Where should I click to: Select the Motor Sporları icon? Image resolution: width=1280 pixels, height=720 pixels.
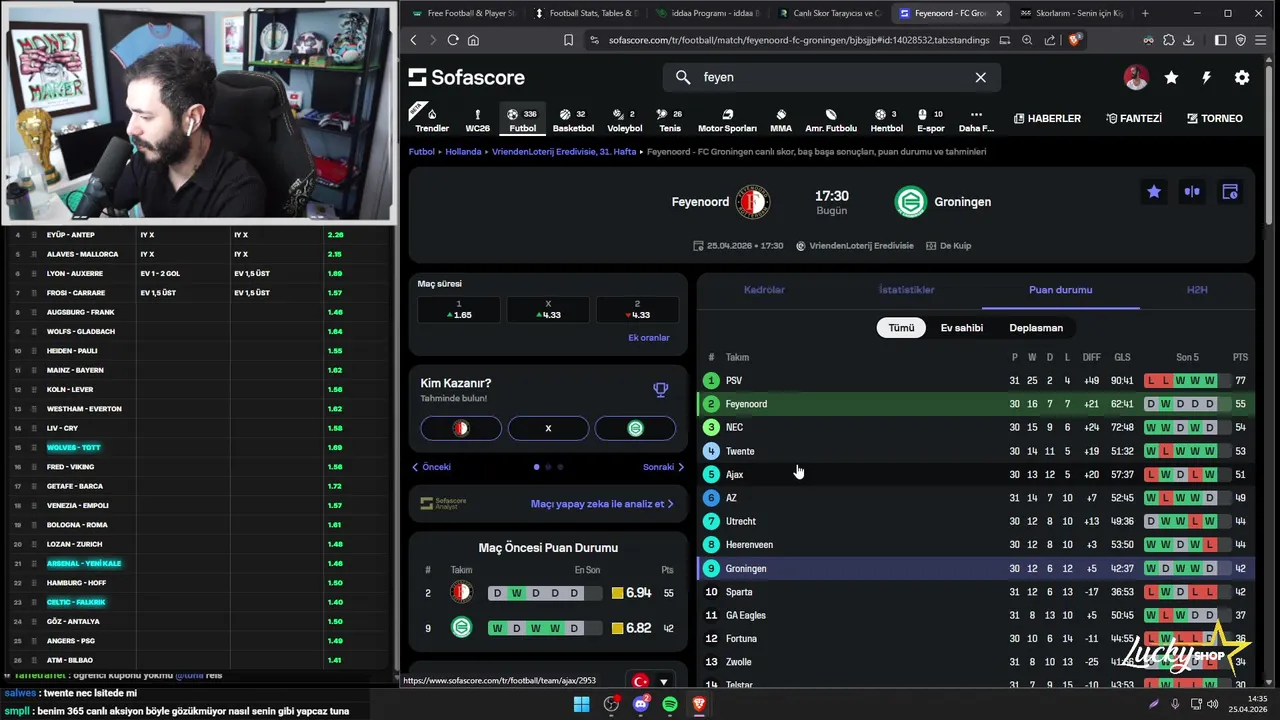coord(727,120)
